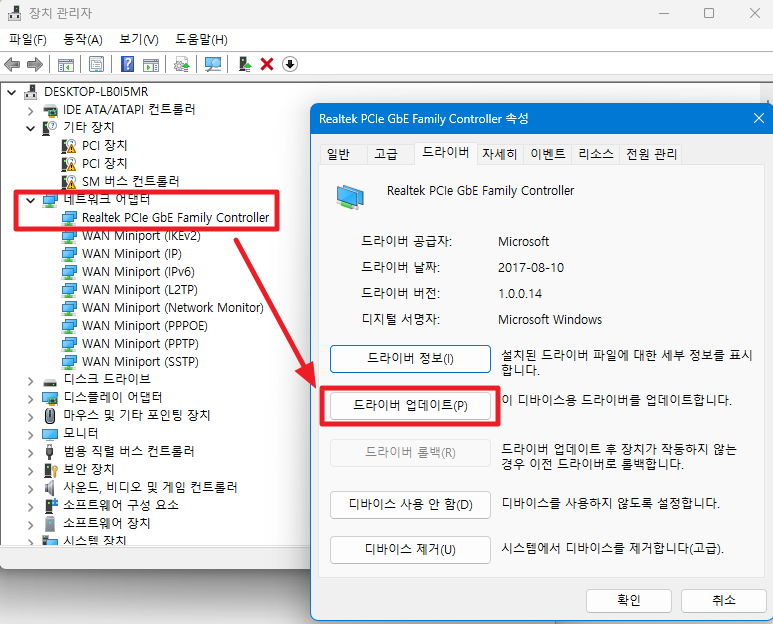Click the 취소 button

coord(724,600)
